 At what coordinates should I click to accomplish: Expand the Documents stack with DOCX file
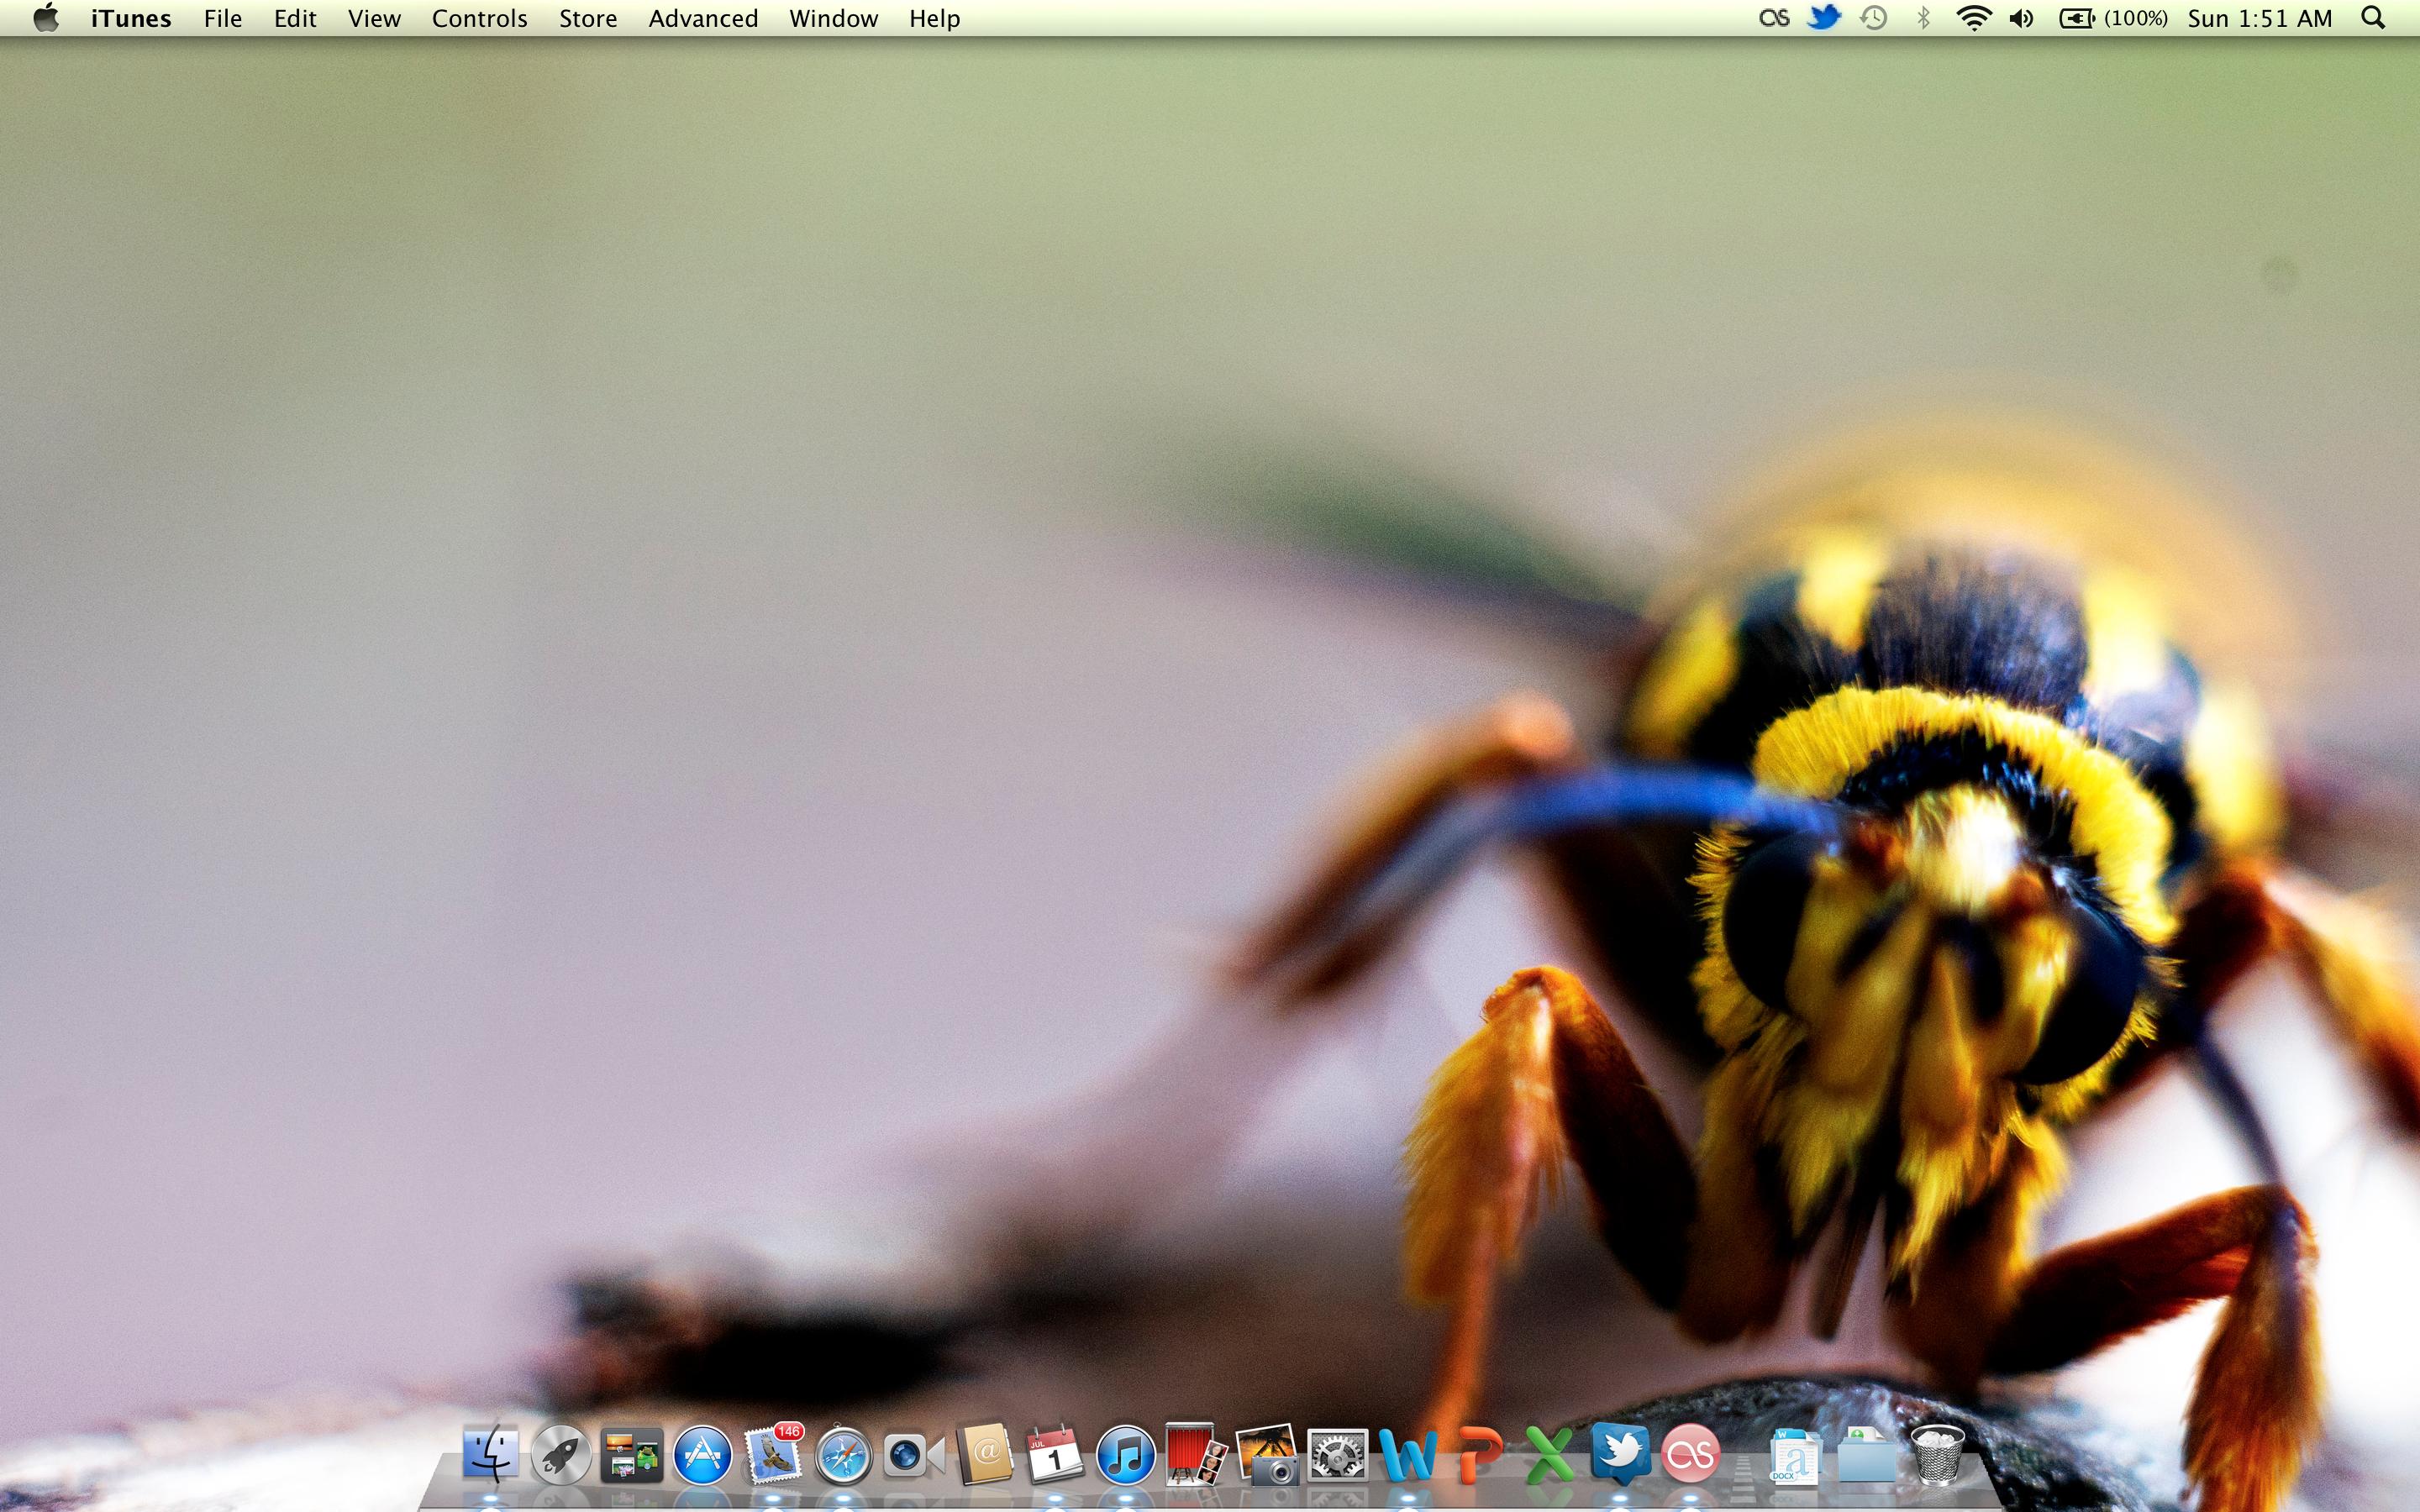[1795, 1455]
